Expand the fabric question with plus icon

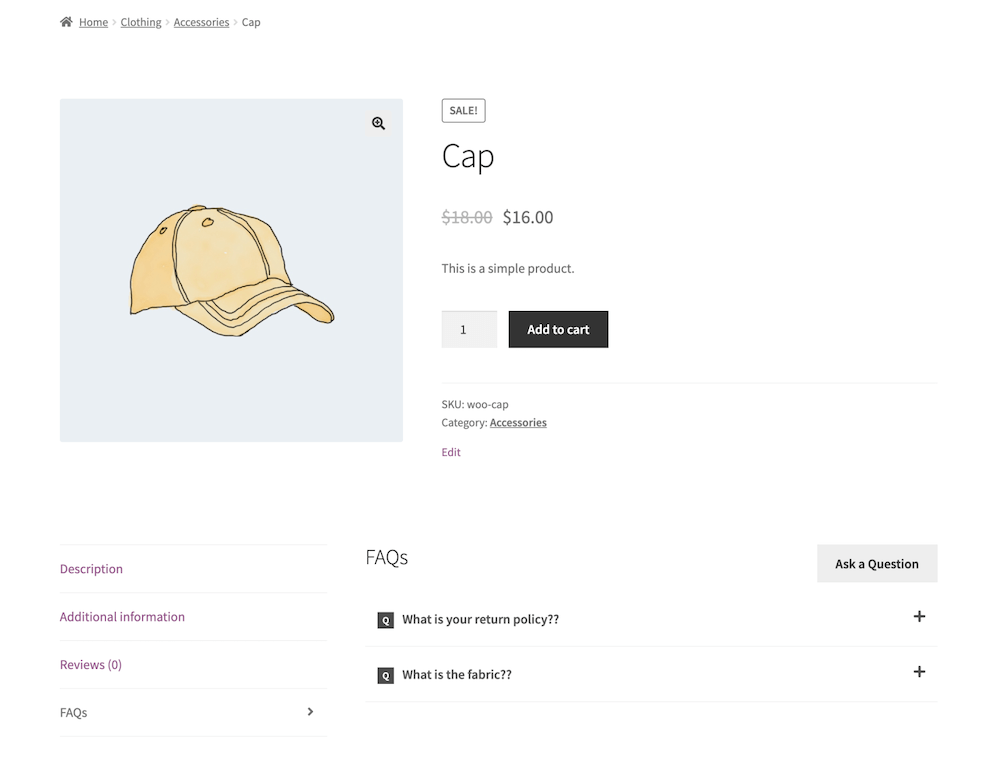click(x=919, y=672)
